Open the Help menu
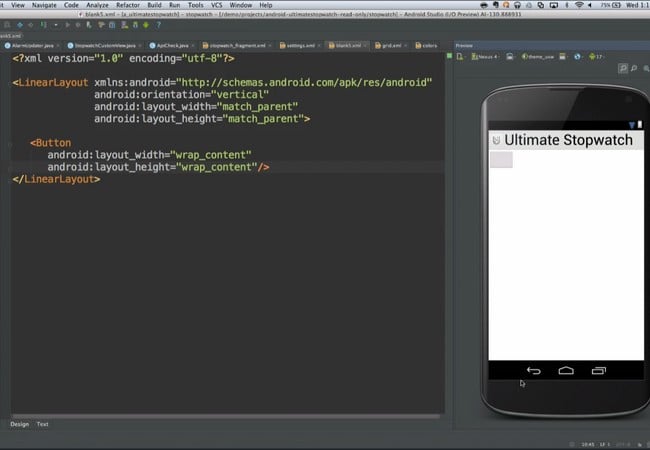This screenshot has height=450, width=650. click(266, 5)
